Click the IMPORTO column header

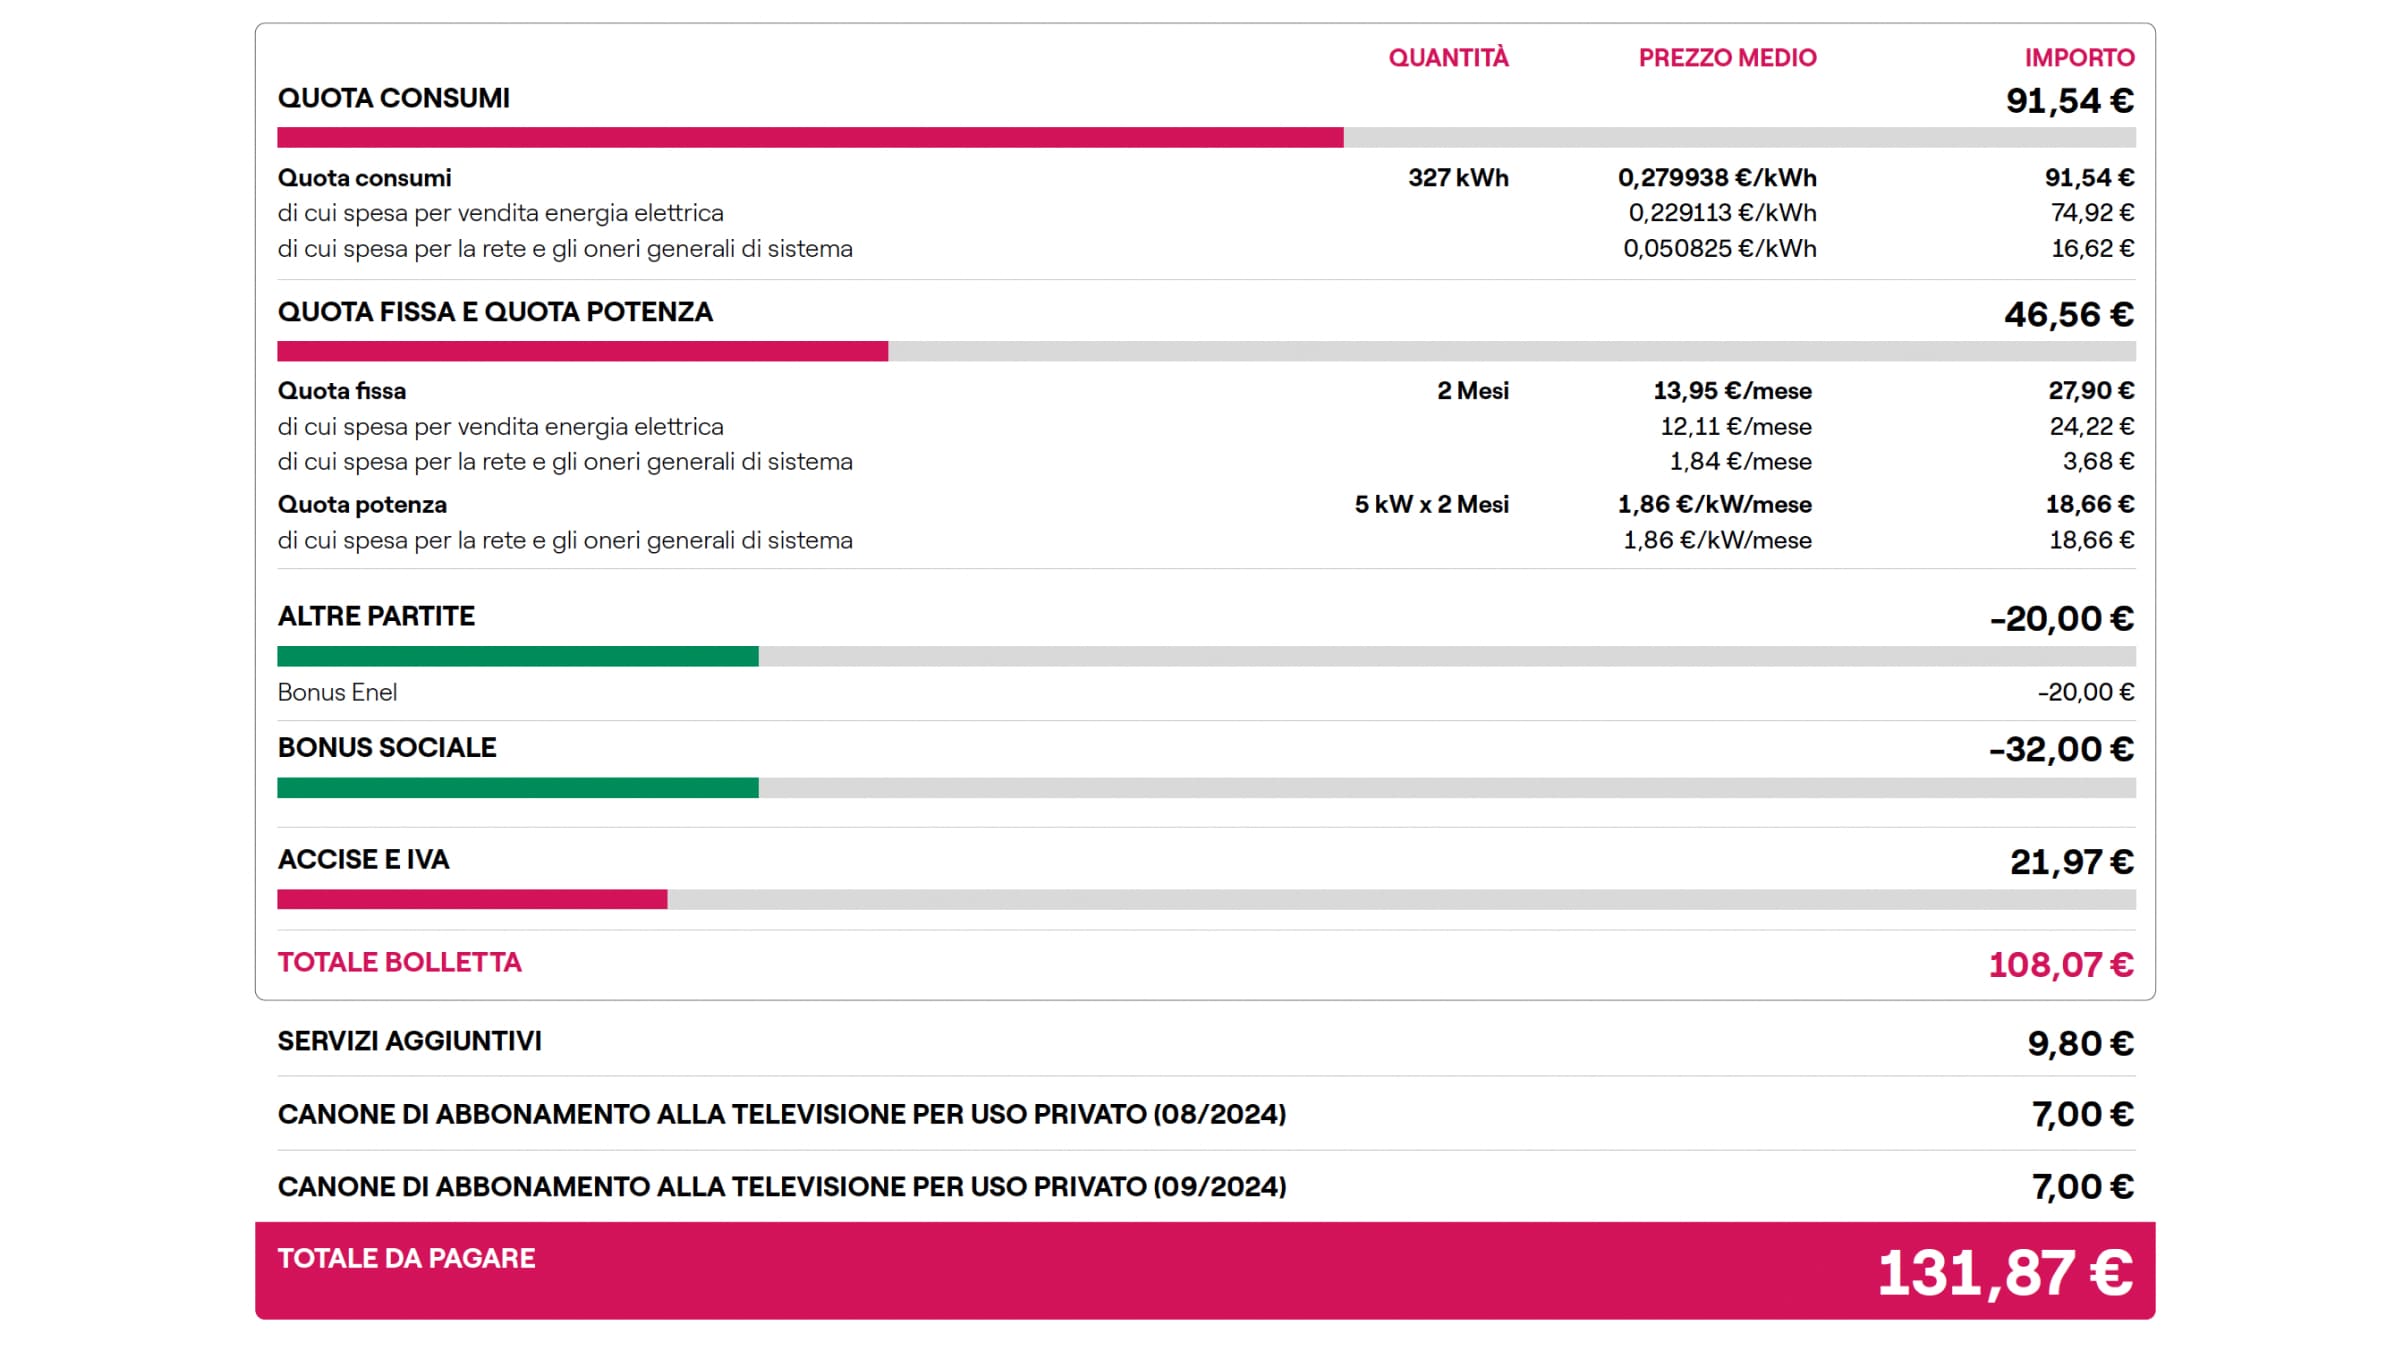point(2079,58)
